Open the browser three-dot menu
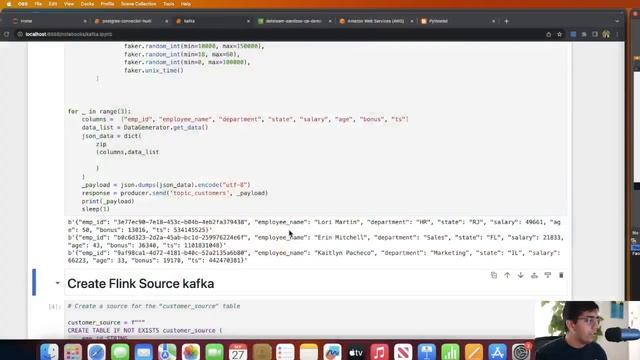The height and width of the screenshot is (360, 640). 617,34
